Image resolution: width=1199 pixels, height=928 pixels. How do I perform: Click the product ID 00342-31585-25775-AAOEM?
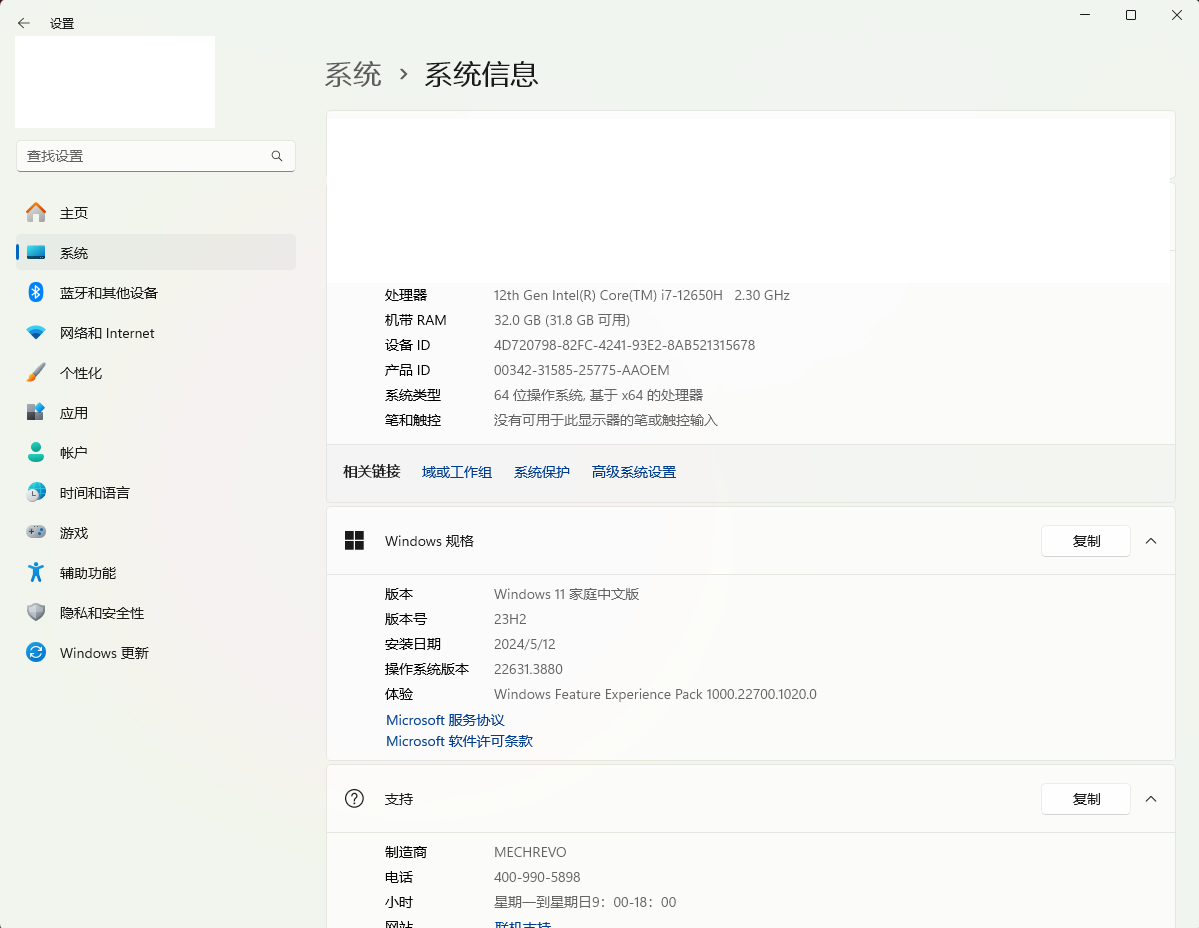(x=581, y=370)
